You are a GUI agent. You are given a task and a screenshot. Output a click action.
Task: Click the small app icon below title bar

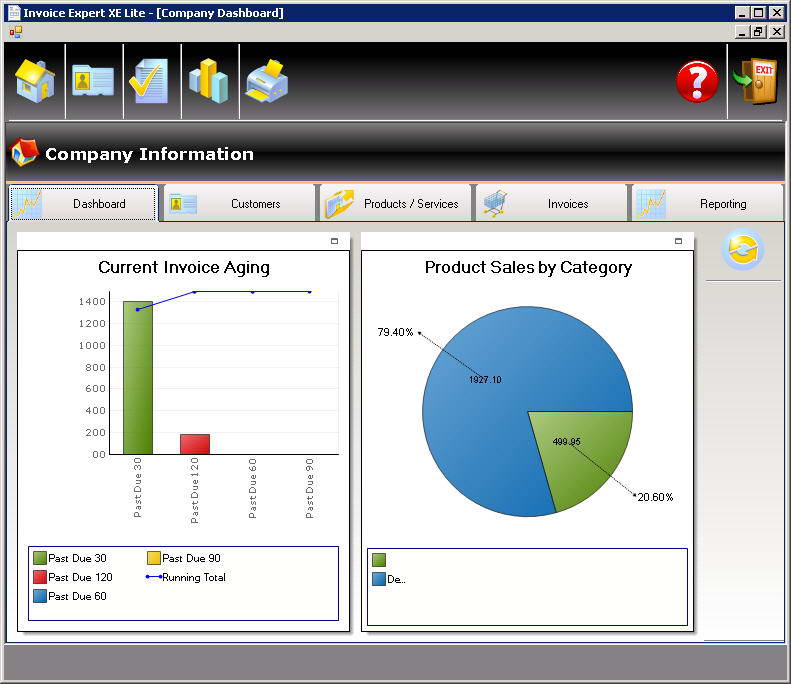pos(16,32)
